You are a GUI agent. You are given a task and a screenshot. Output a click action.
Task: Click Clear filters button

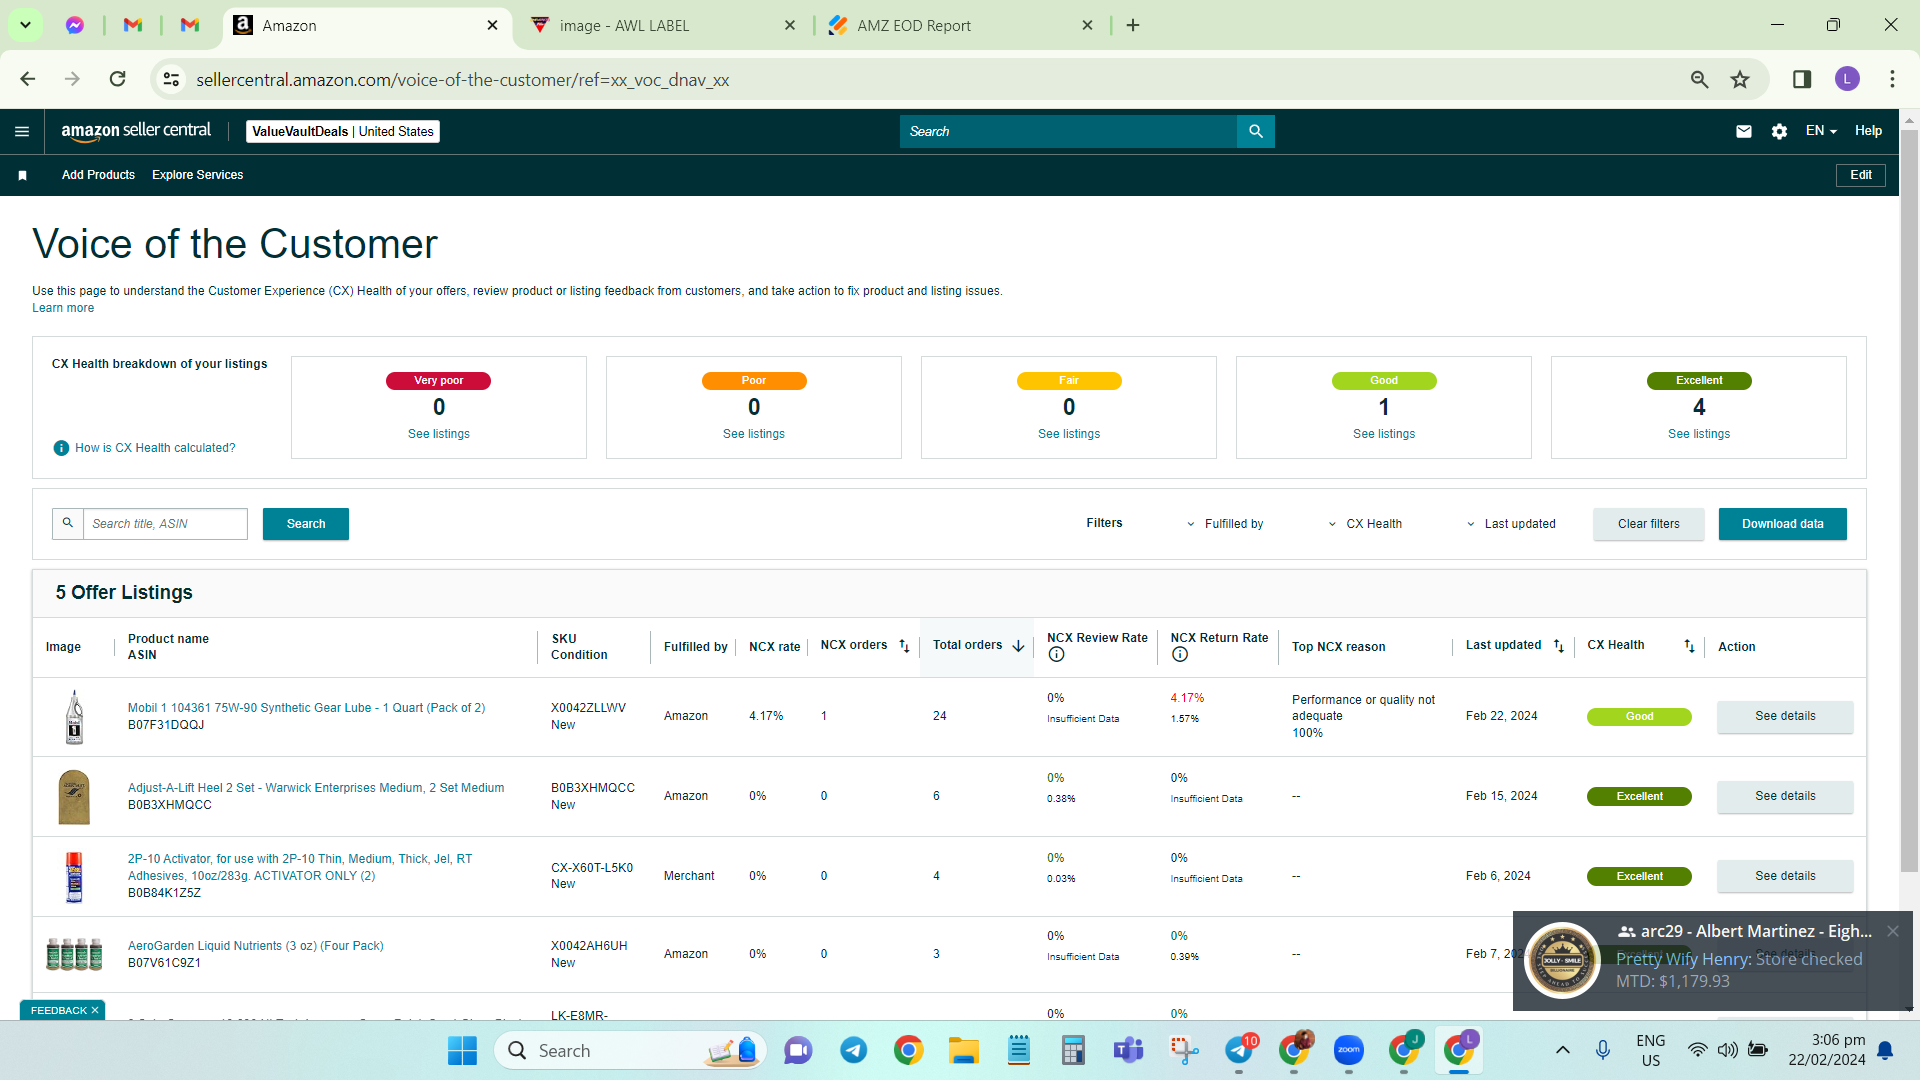coord(1649,524)
